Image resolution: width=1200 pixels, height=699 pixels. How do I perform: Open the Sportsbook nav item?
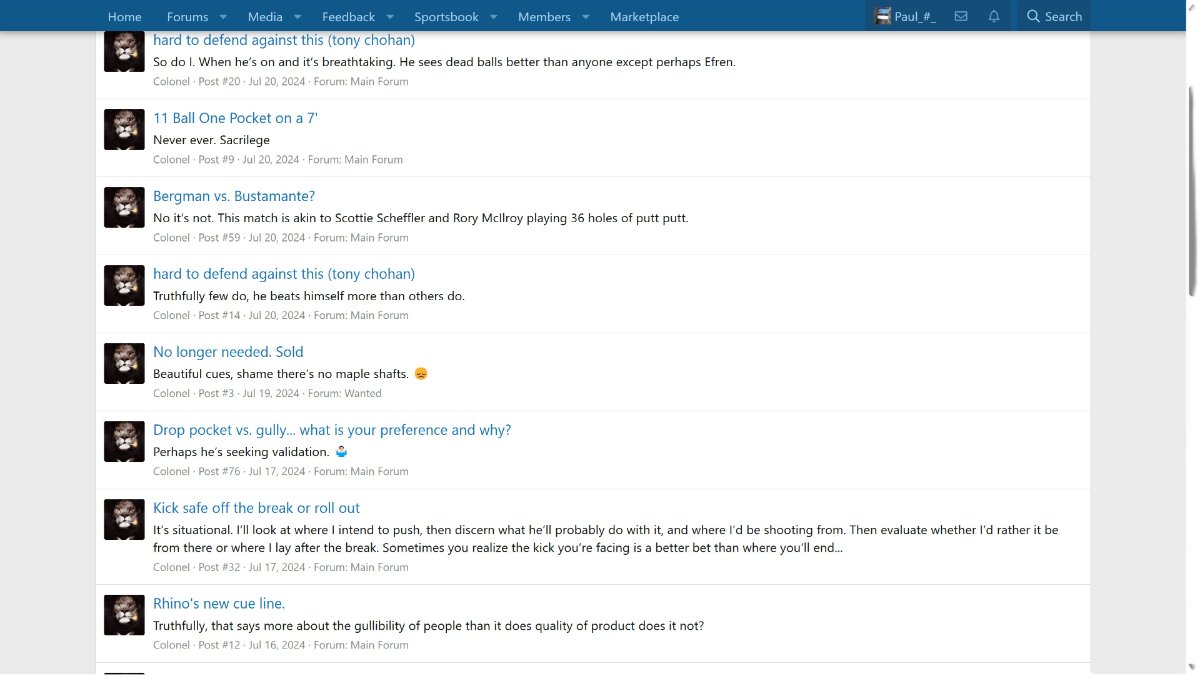tap(446, 17)
